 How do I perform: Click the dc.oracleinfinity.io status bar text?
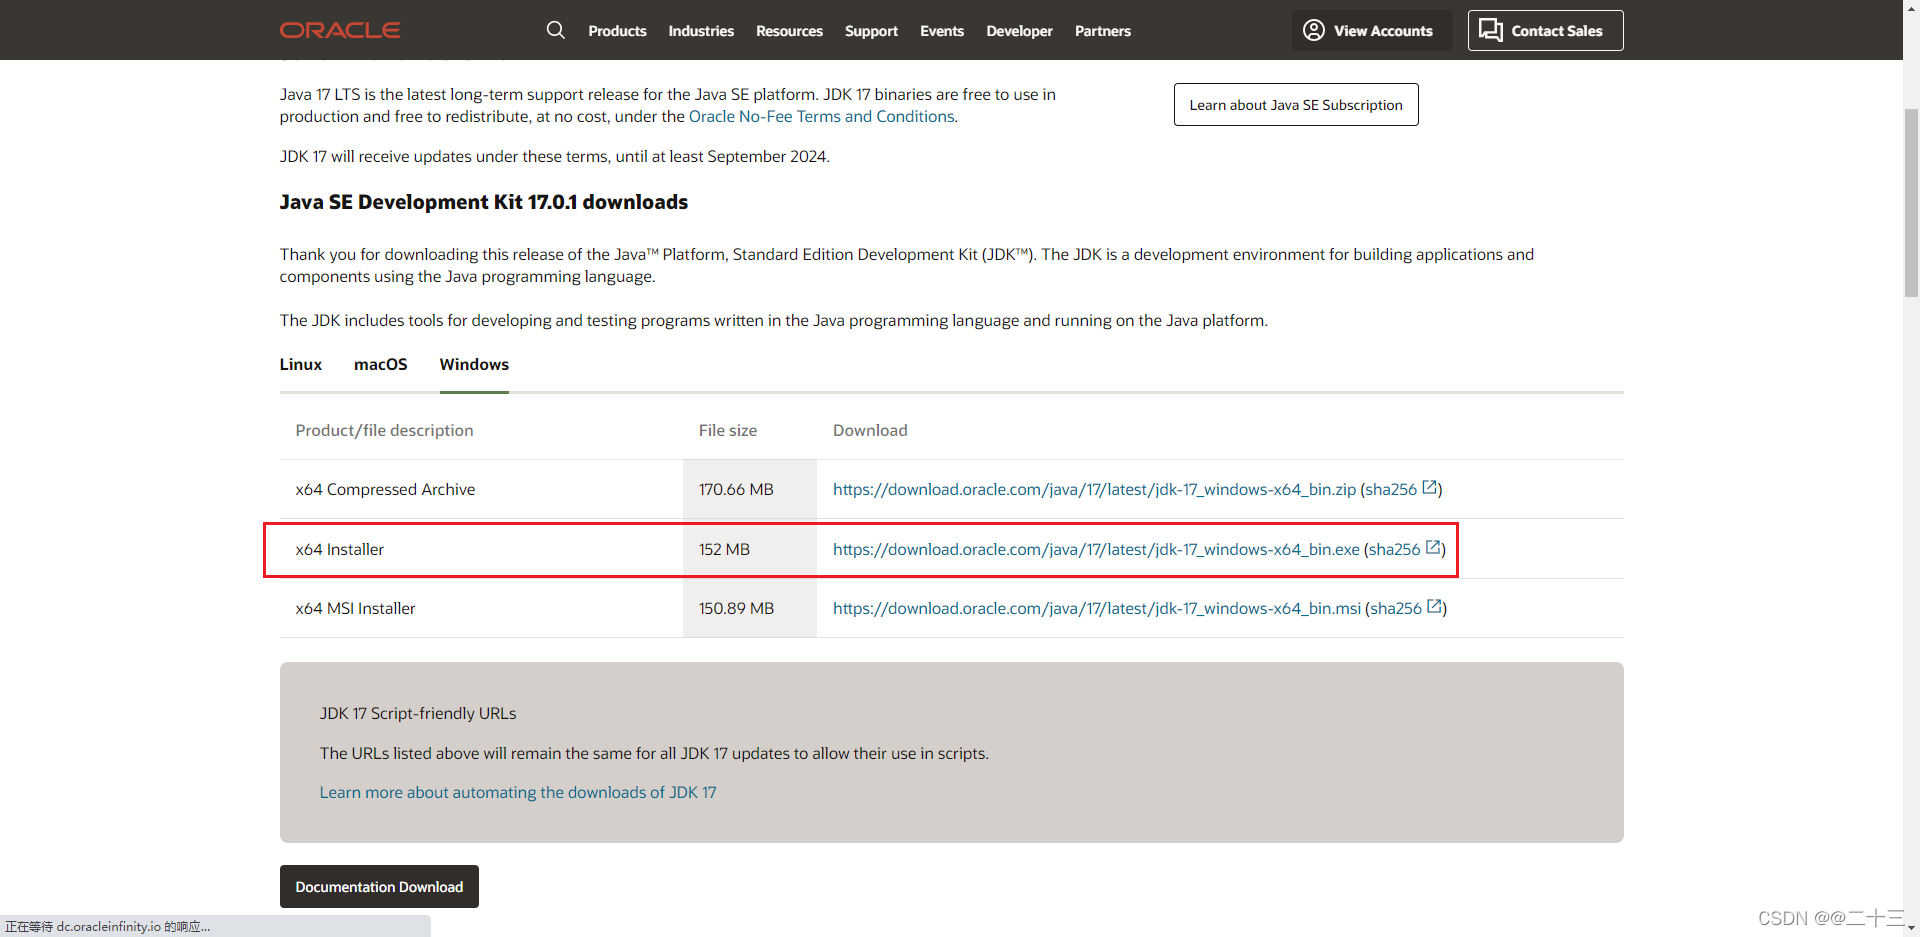(x=108, y=927)
